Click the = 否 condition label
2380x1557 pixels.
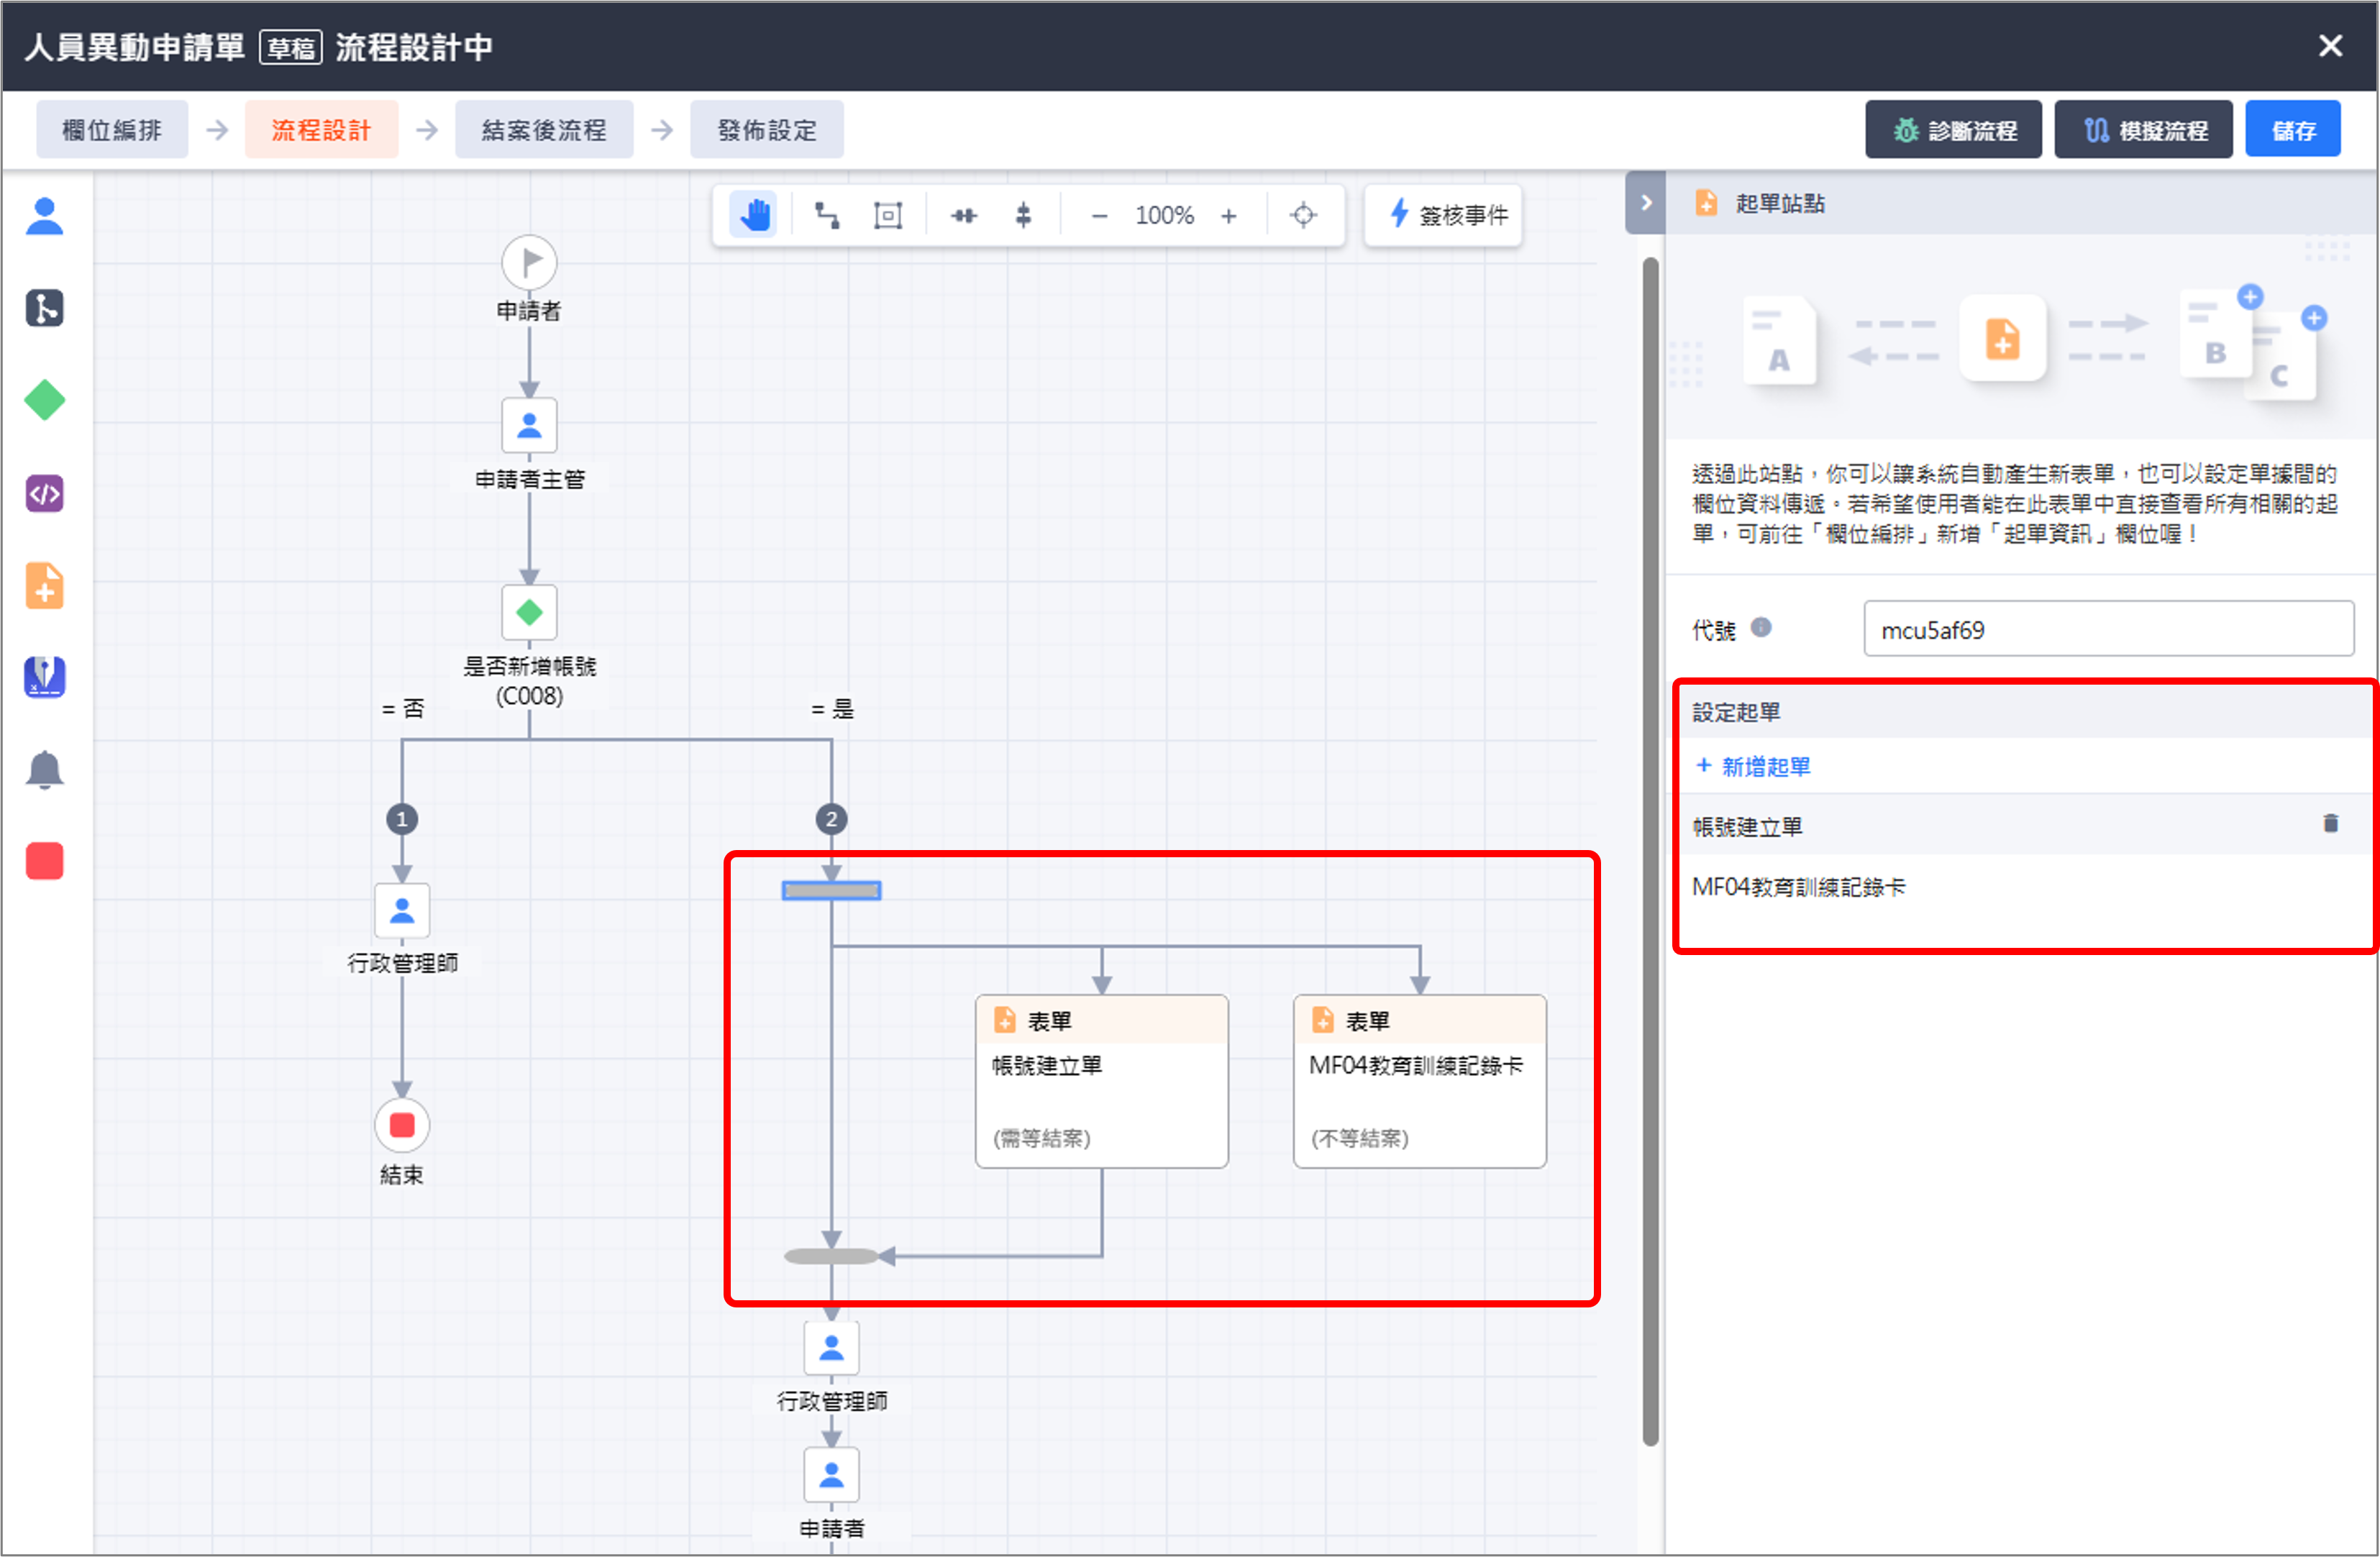coord(403,709)
